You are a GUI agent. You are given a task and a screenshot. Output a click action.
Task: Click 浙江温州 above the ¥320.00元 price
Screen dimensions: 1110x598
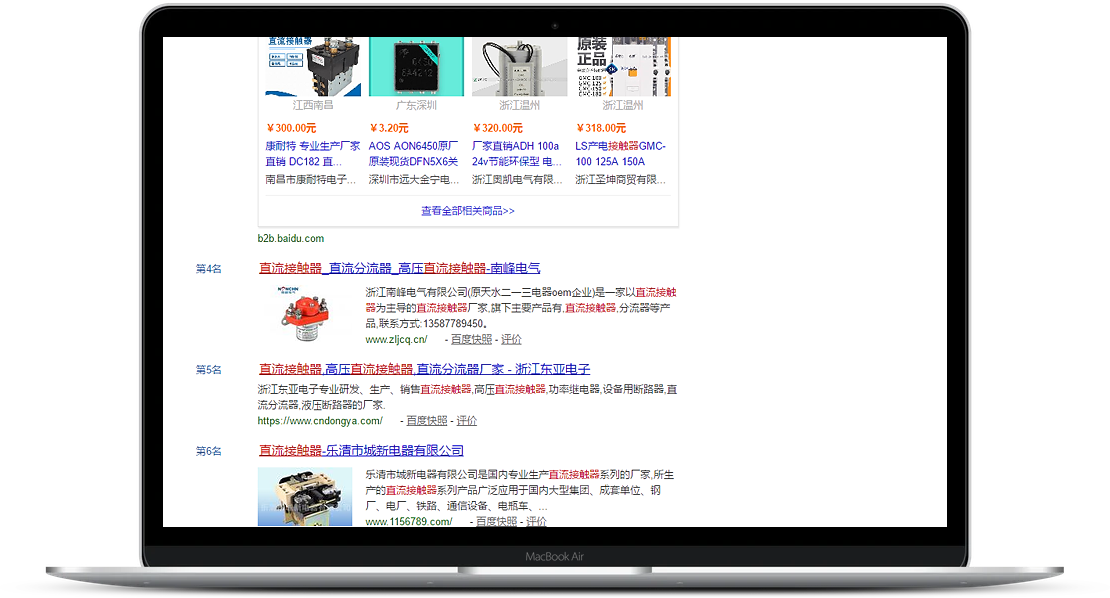(520, 105)
